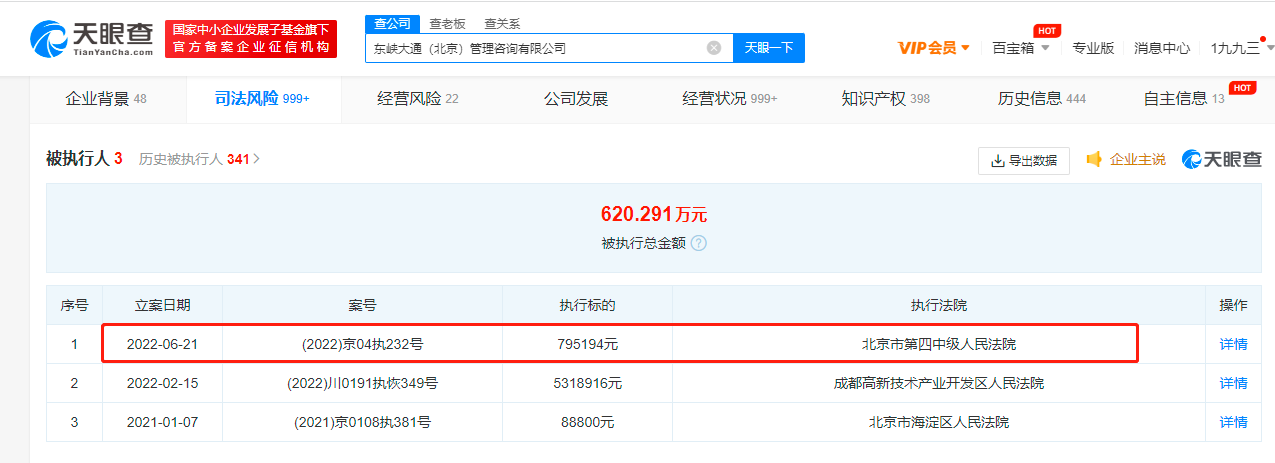Open the 经营状况 tab
This screenshot has width=1275, height=463.
730,99
